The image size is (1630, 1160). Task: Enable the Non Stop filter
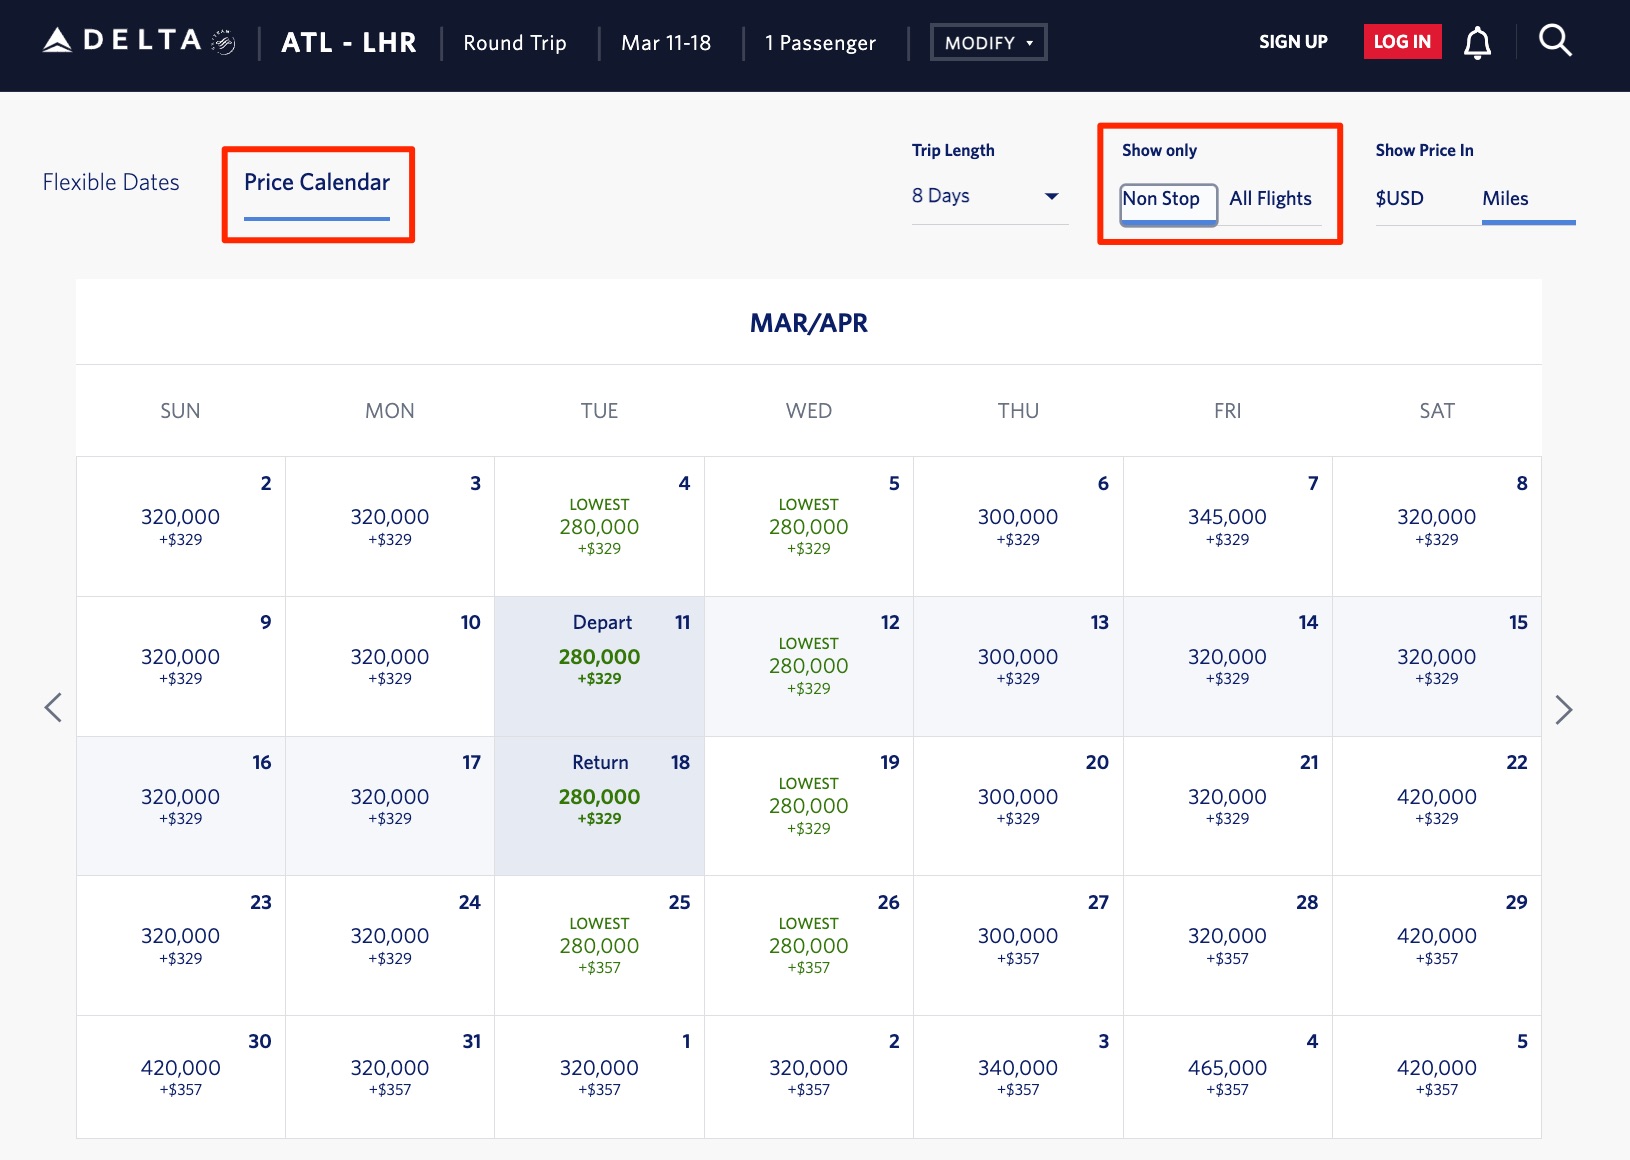tap(1165, 199)
